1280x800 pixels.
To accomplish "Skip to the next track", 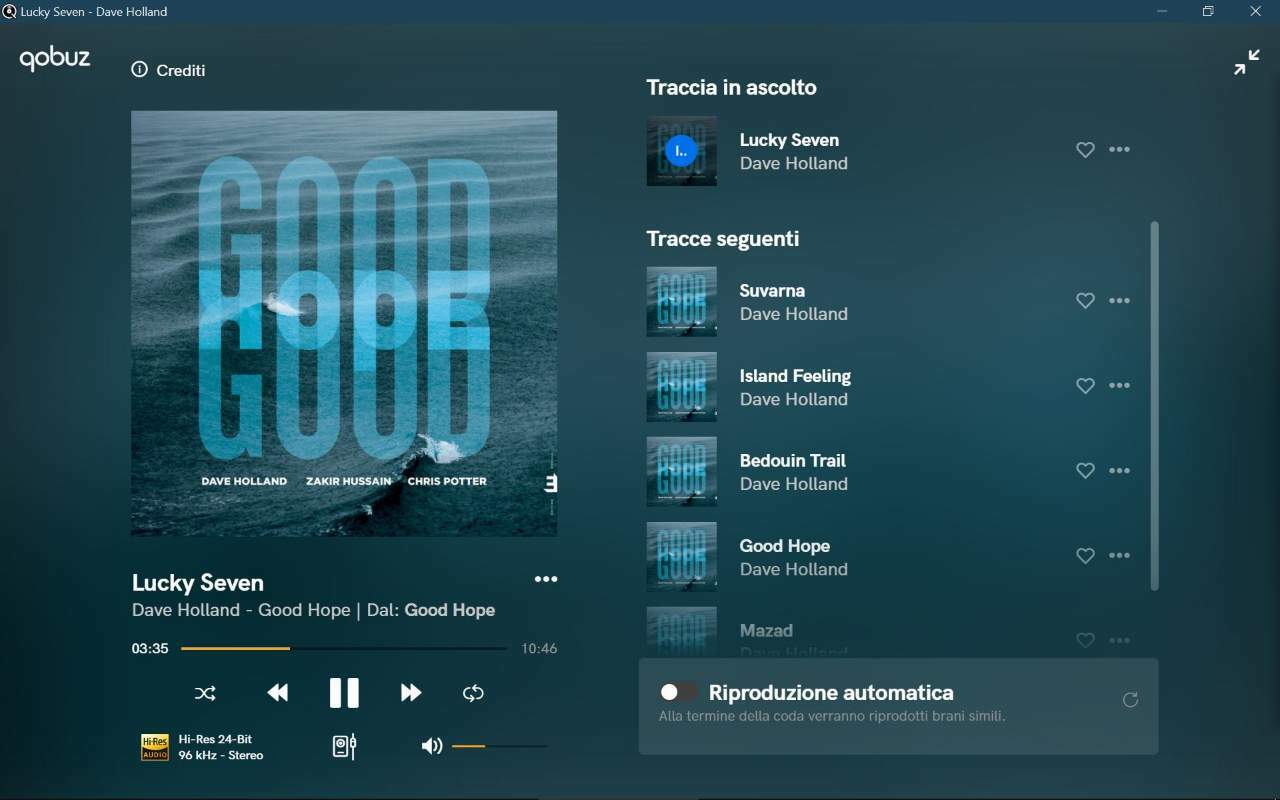I will point(410,693).
